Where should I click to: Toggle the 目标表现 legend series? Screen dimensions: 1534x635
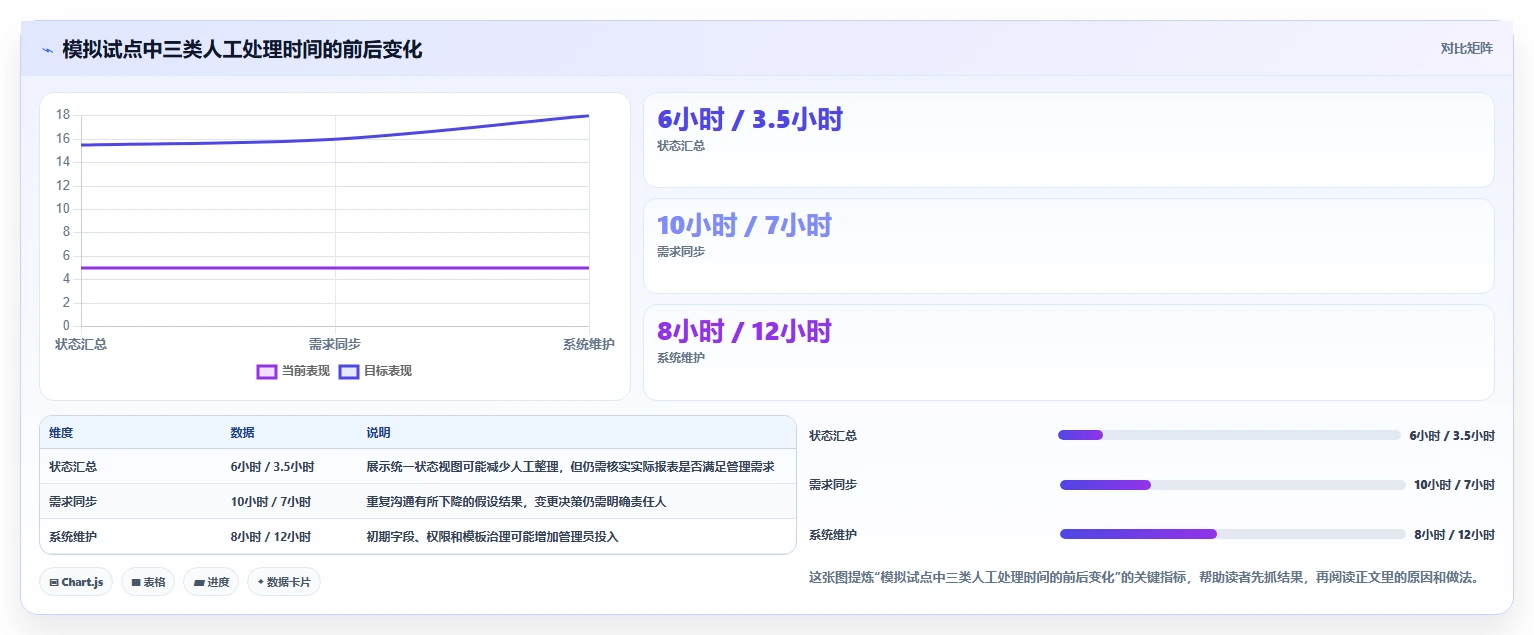pos(375,371)
